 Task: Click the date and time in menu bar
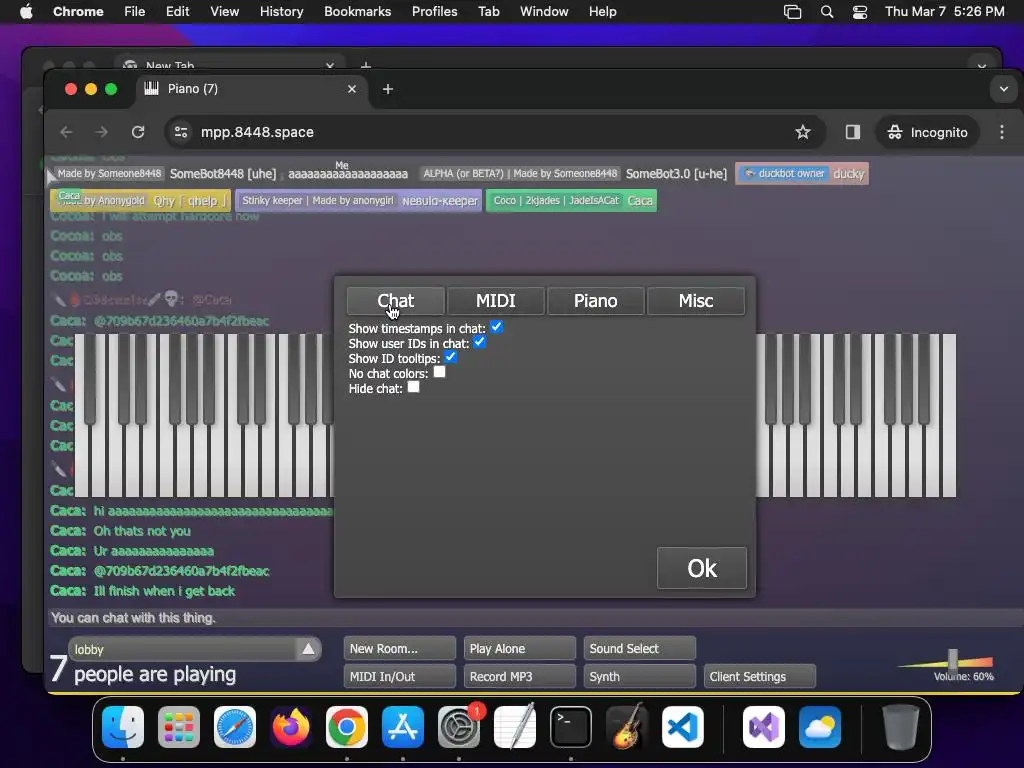click(x=944, y=12)
